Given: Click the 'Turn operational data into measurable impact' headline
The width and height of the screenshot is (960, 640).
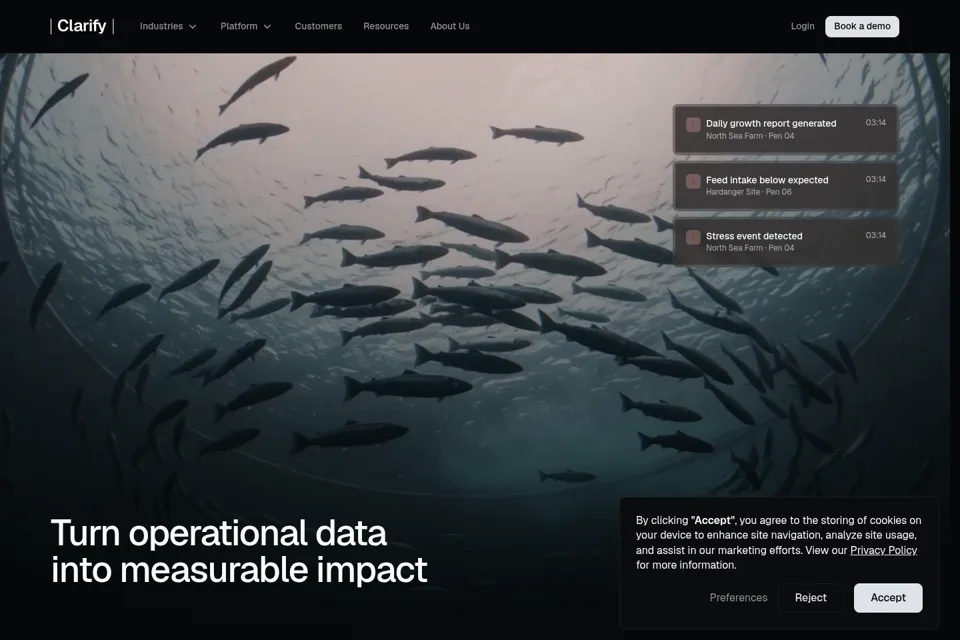Looking at the screenshot, I should click(239, 551).
